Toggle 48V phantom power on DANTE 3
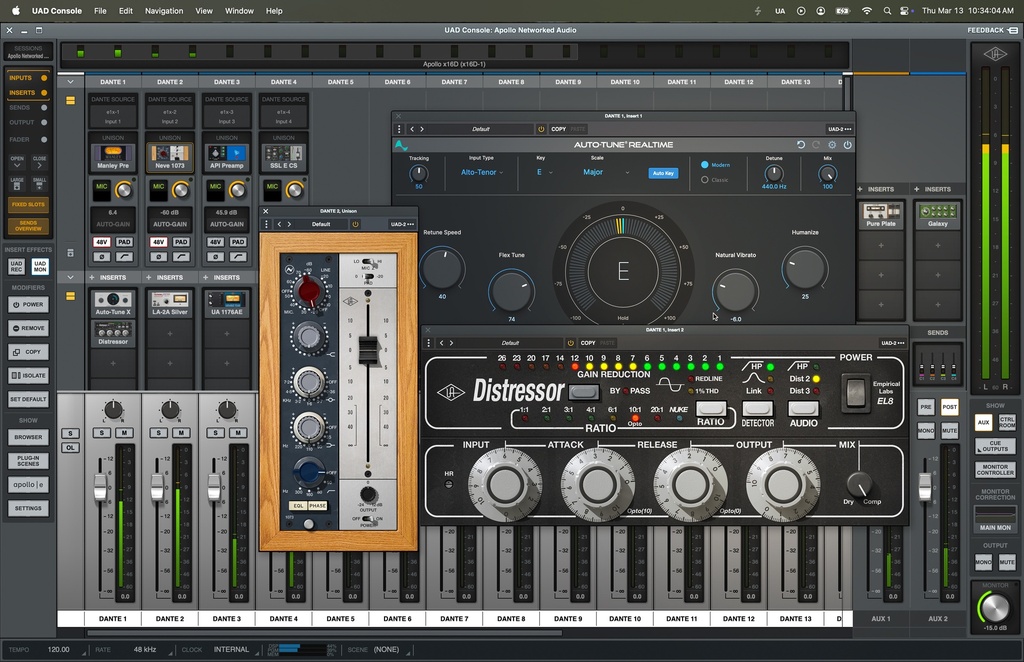 click(x=215, y=242)
